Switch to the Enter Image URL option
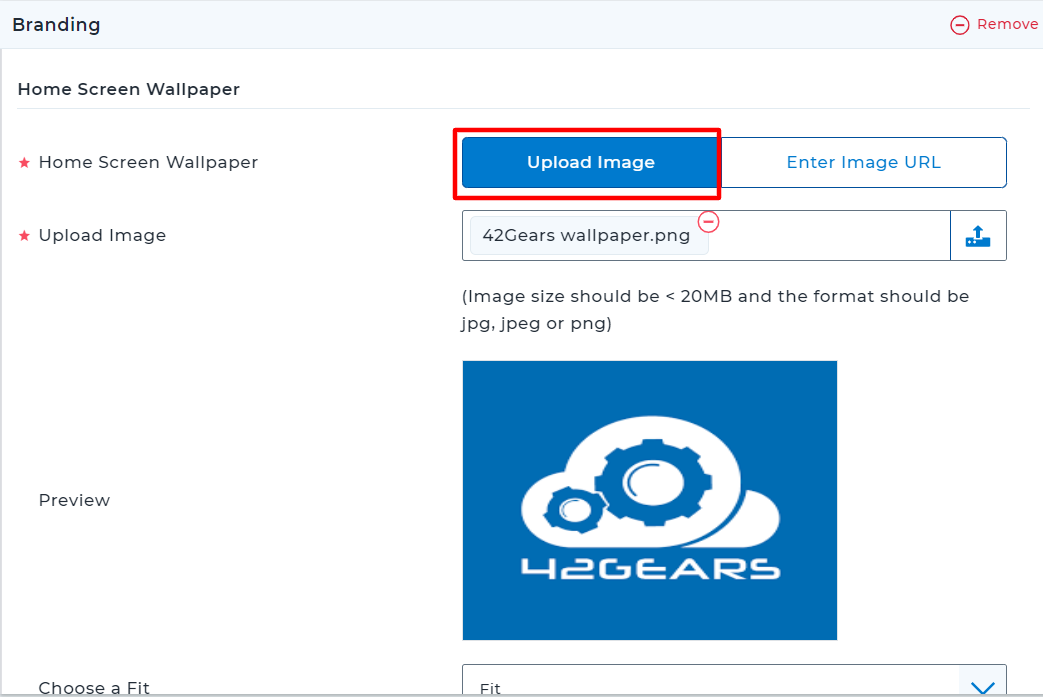This screenshot has width=1043, height=697. click(x=863, y=162)
